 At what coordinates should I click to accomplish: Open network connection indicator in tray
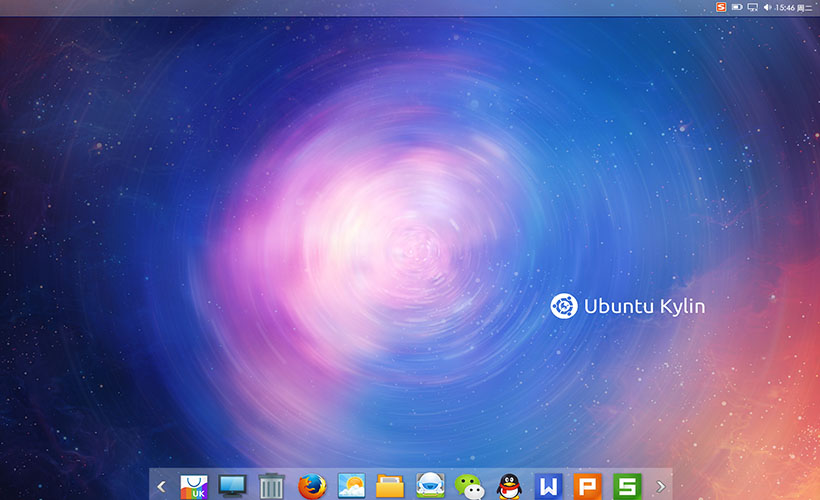[x=752, y=7]
